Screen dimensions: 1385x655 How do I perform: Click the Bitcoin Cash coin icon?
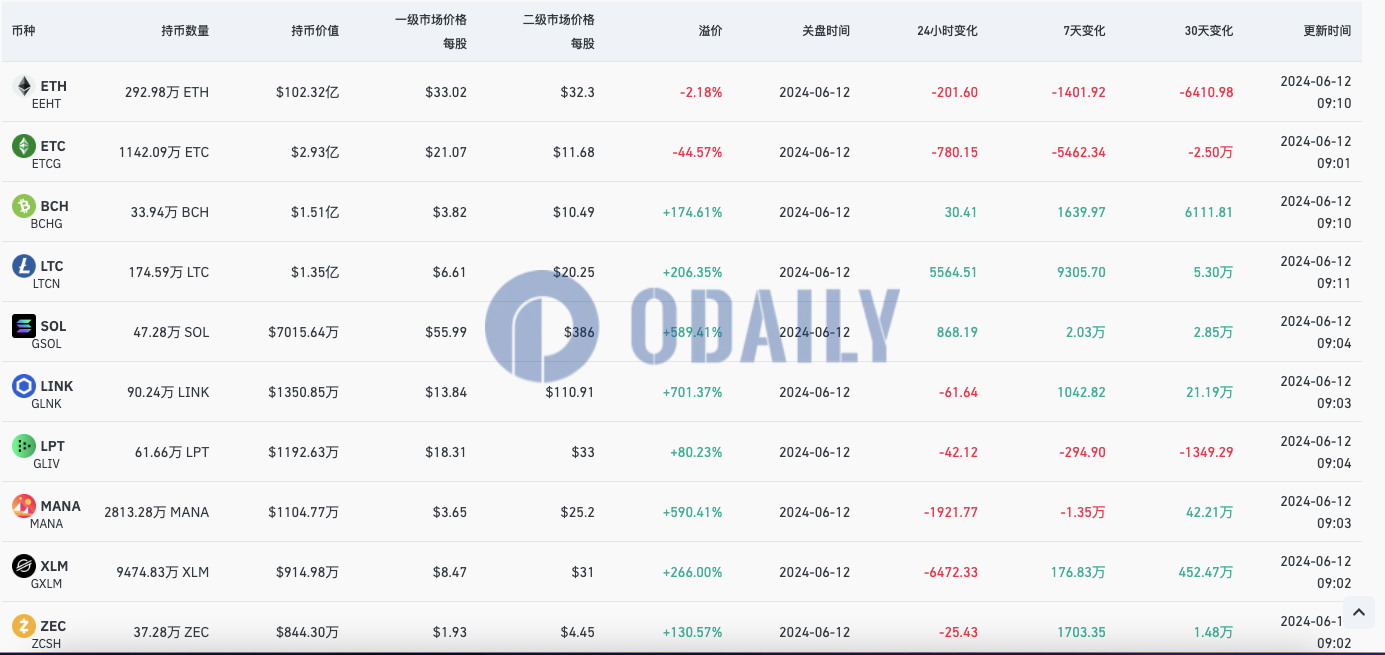(x=23, y=206)
